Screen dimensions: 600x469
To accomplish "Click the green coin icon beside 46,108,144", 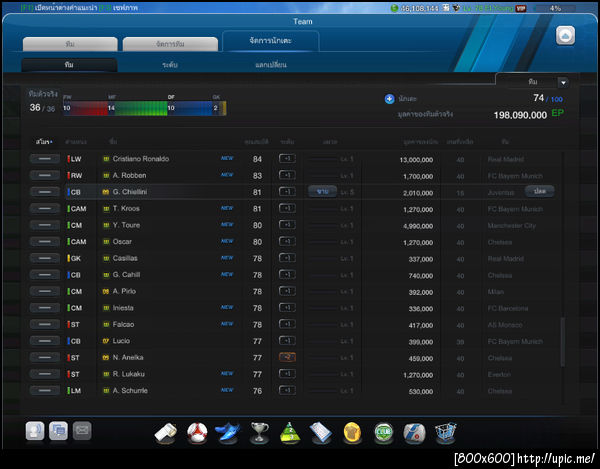I will tap(394, 8).
